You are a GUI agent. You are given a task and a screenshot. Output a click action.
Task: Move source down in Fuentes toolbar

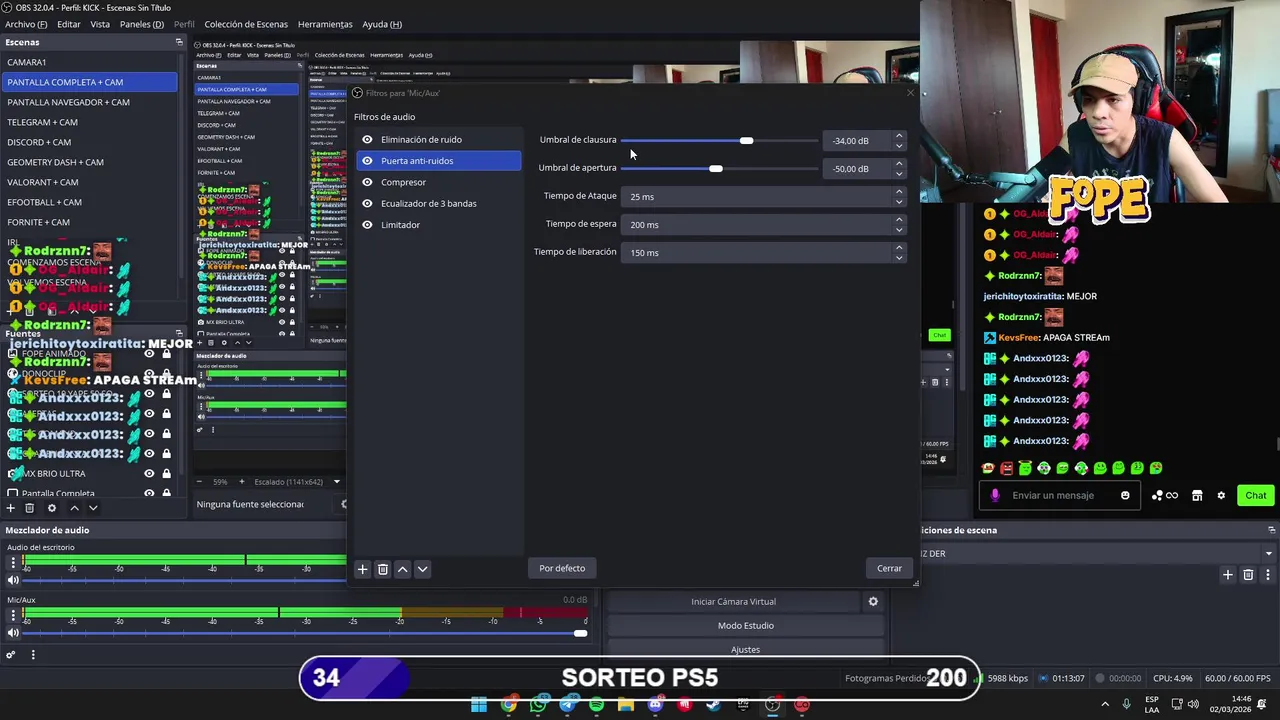click(x=93, y=508)
